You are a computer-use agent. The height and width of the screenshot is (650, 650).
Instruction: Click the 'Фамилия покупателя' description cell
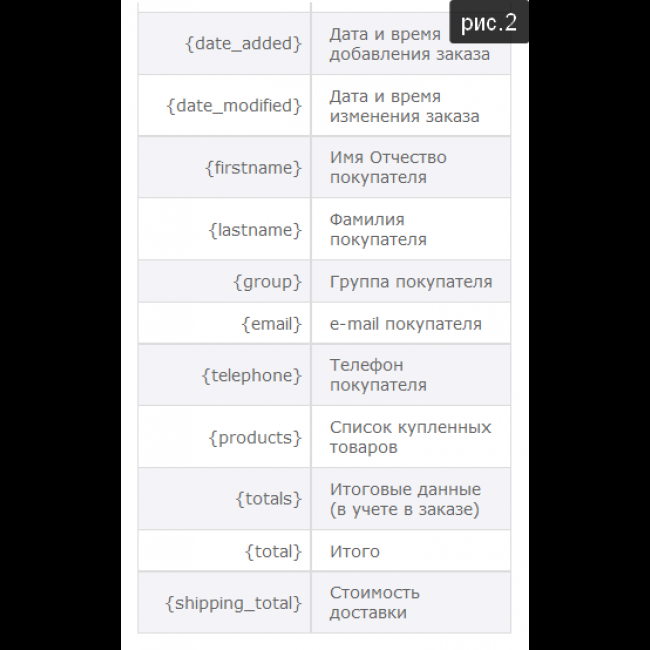[378, 230]
